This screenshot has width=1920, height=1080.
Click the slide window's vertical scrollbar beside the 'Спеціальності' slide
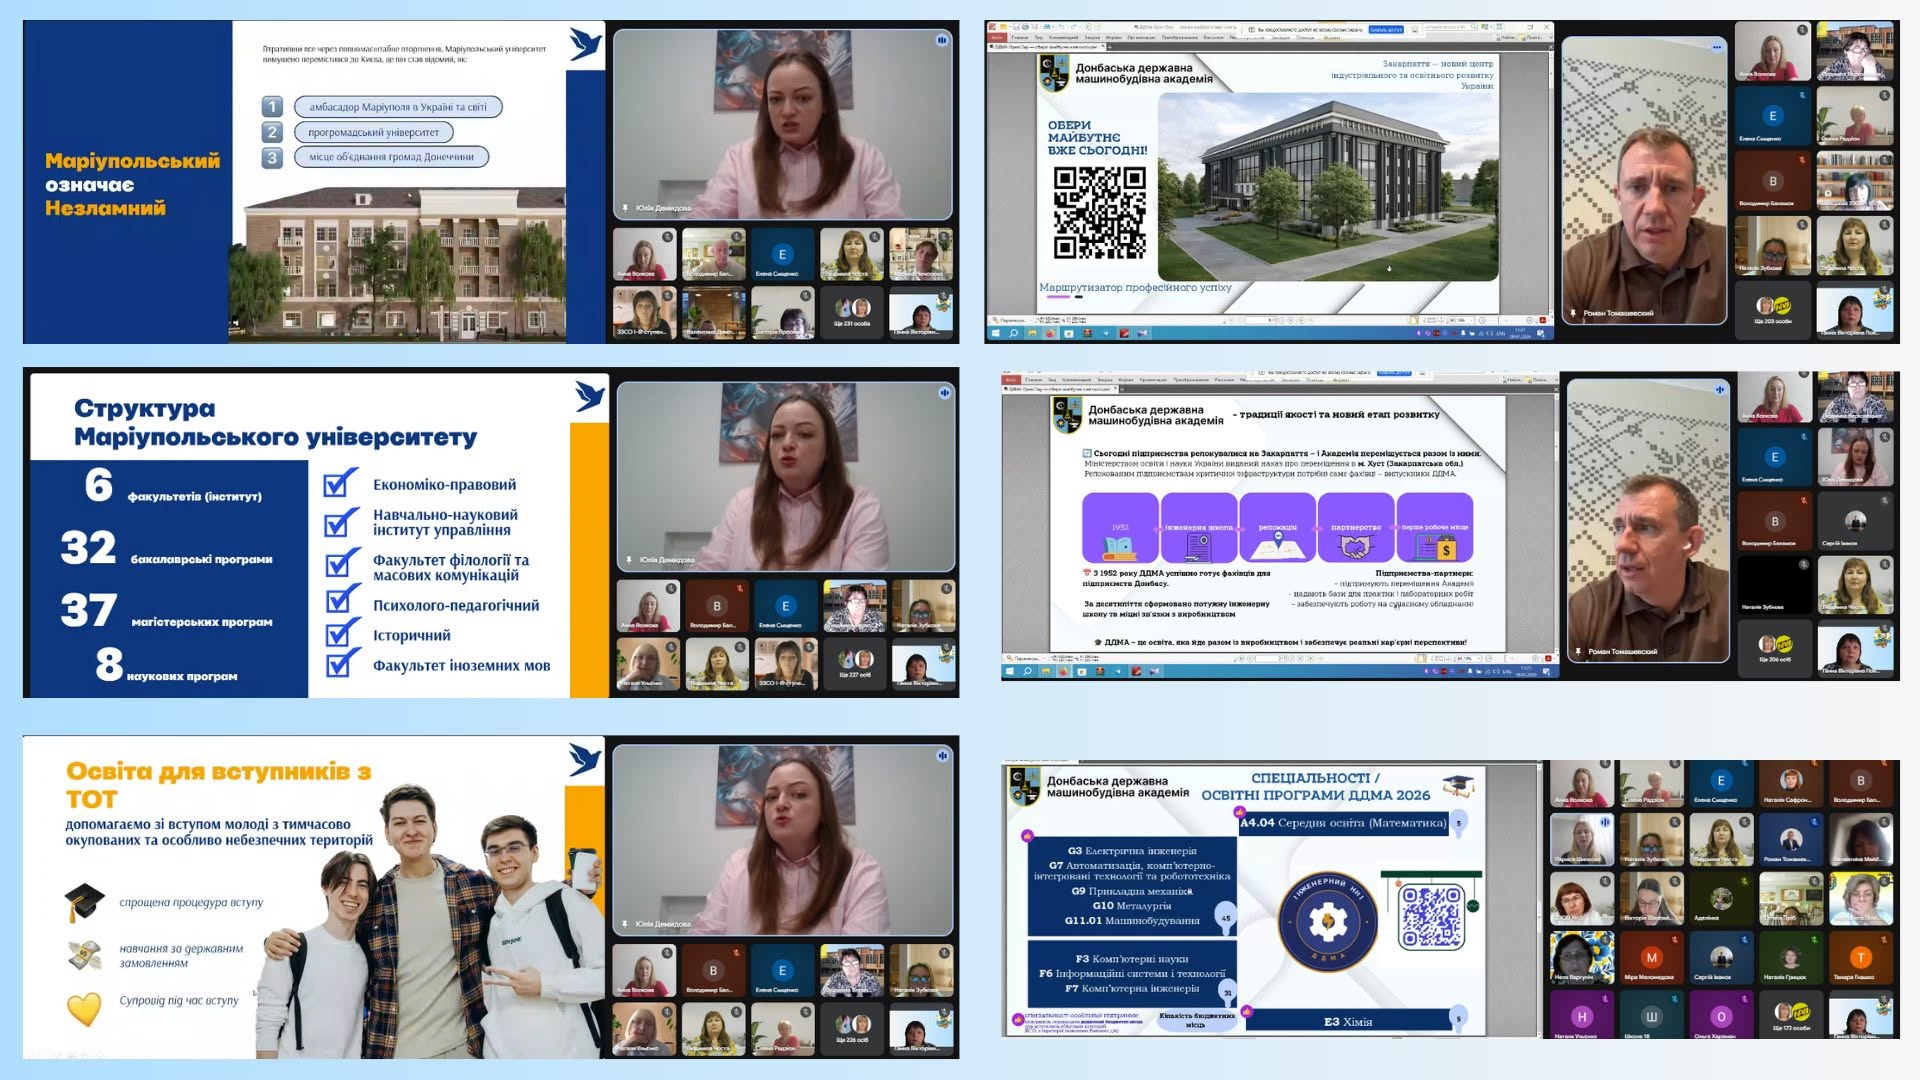pyautogui.click(x=1538, y=900)
